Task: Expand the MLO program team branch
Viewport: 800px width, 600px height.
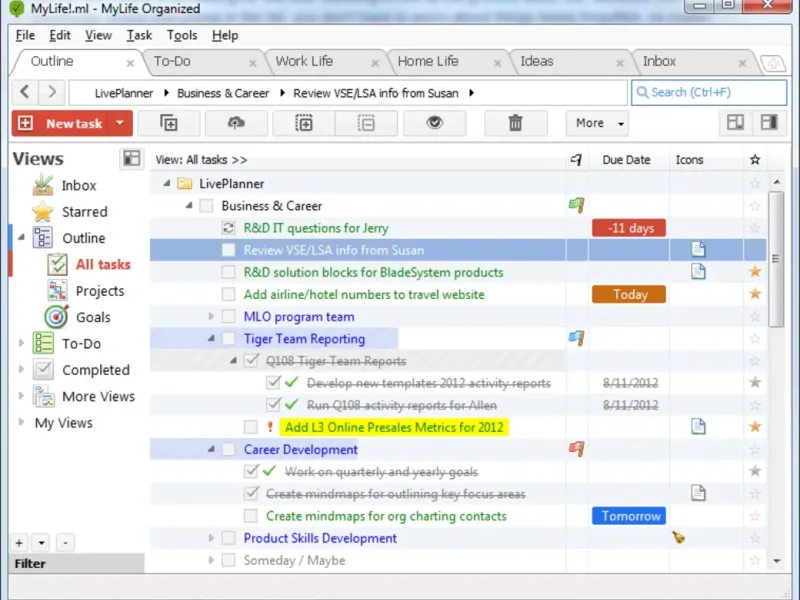Action: (x=211, y=316)
